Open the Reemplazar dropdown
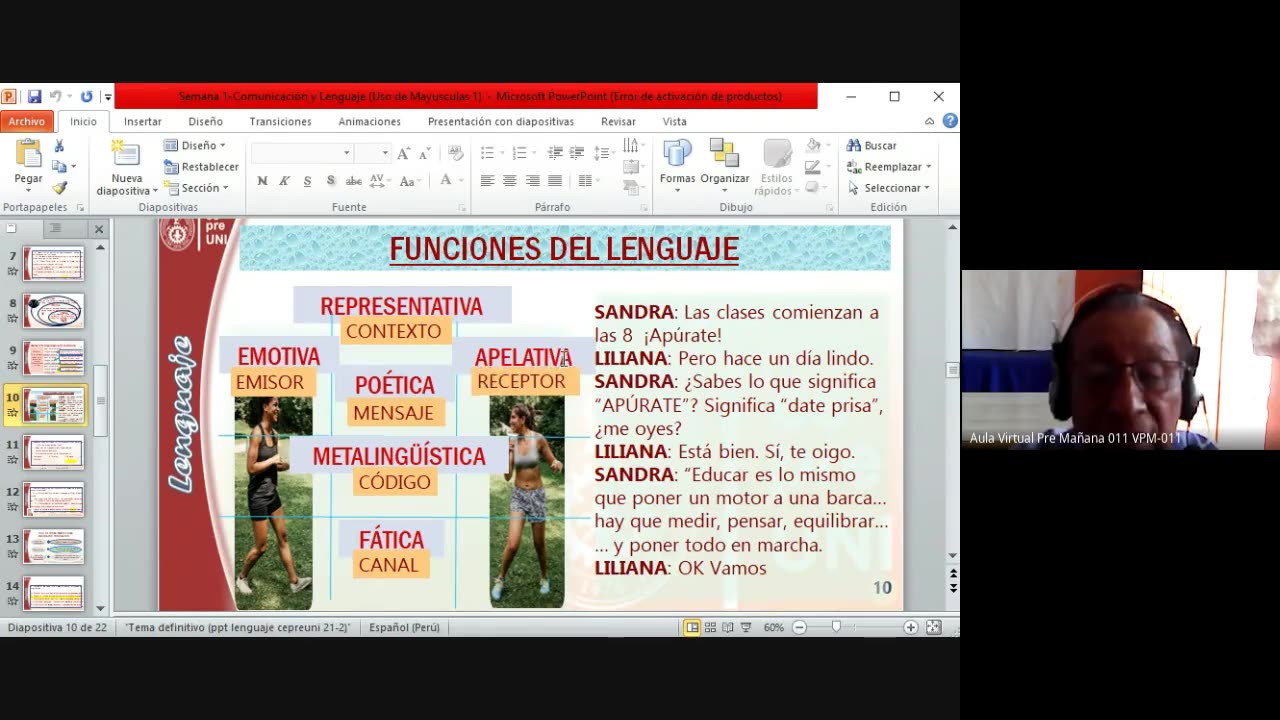 (x=889, y=167)
